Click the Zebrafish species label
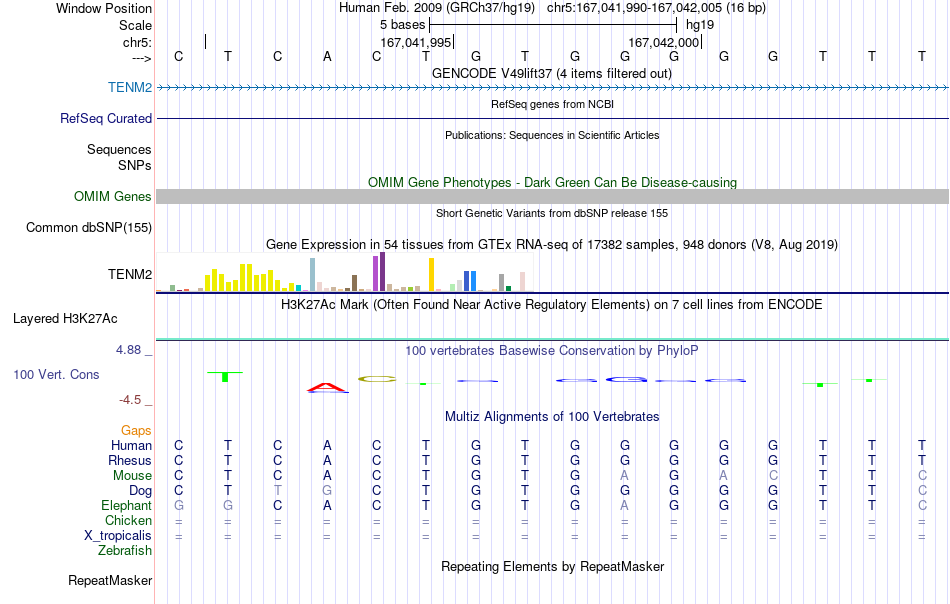Viewport: 950px width, 604px height. point(125,551)
